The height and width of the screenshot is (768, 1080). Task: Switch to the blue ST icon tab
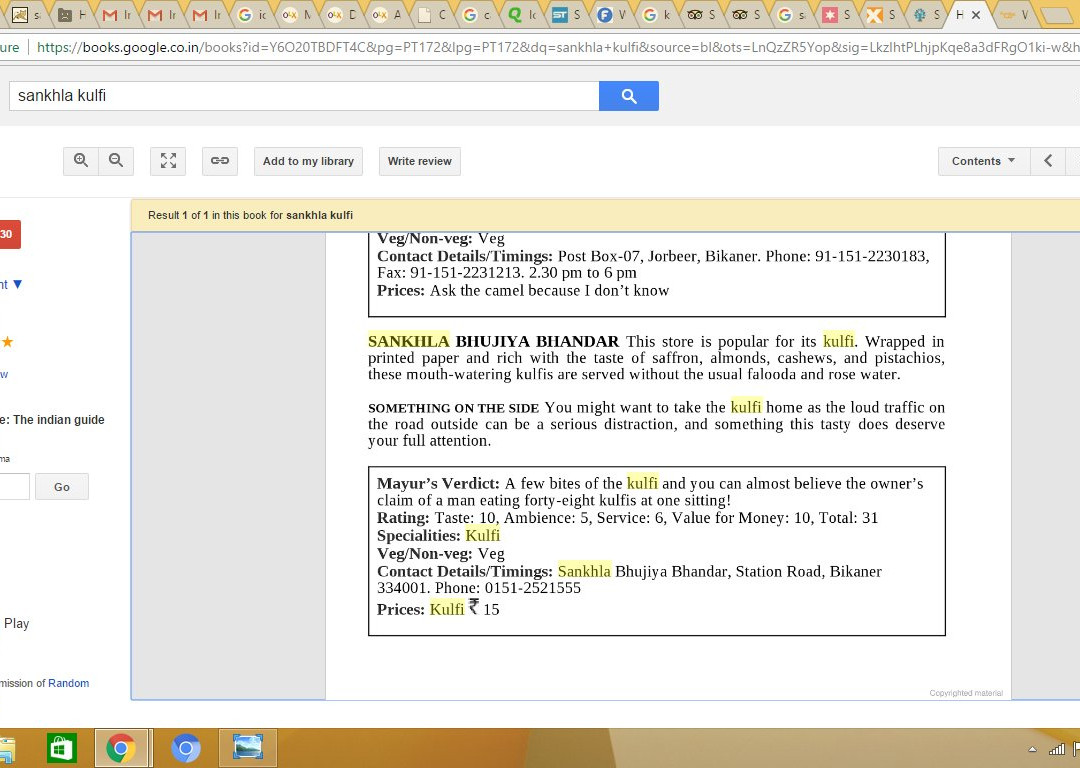(x=568, y=14)
